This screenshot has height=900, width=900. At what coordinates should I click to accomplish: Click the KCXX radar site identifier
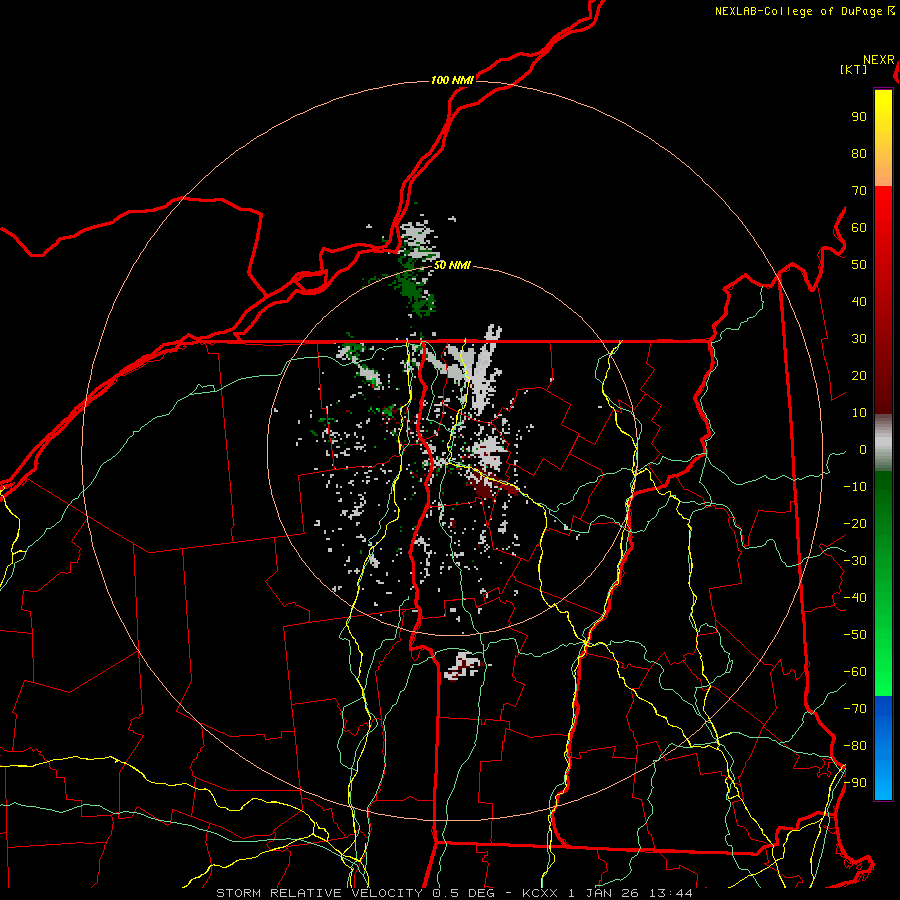point(540,893)
